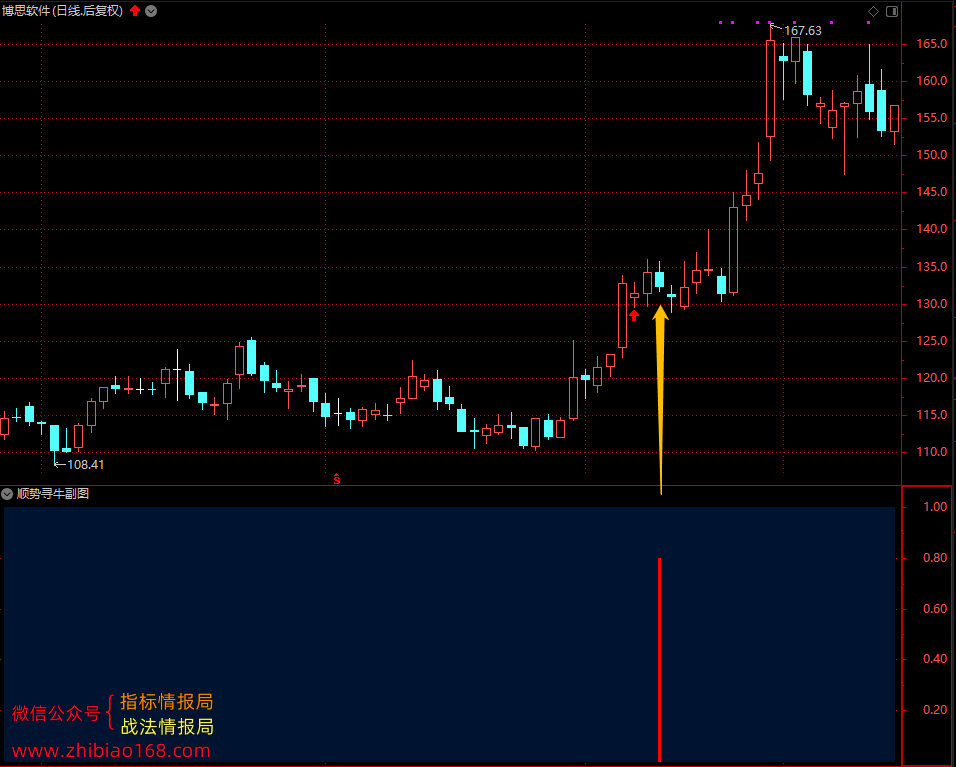Image resolution: width=956 pixels, height=767 pixels.
Task: Expand the 顺势寻牛副图 indicator dropdown
Action: click(7, 494)
